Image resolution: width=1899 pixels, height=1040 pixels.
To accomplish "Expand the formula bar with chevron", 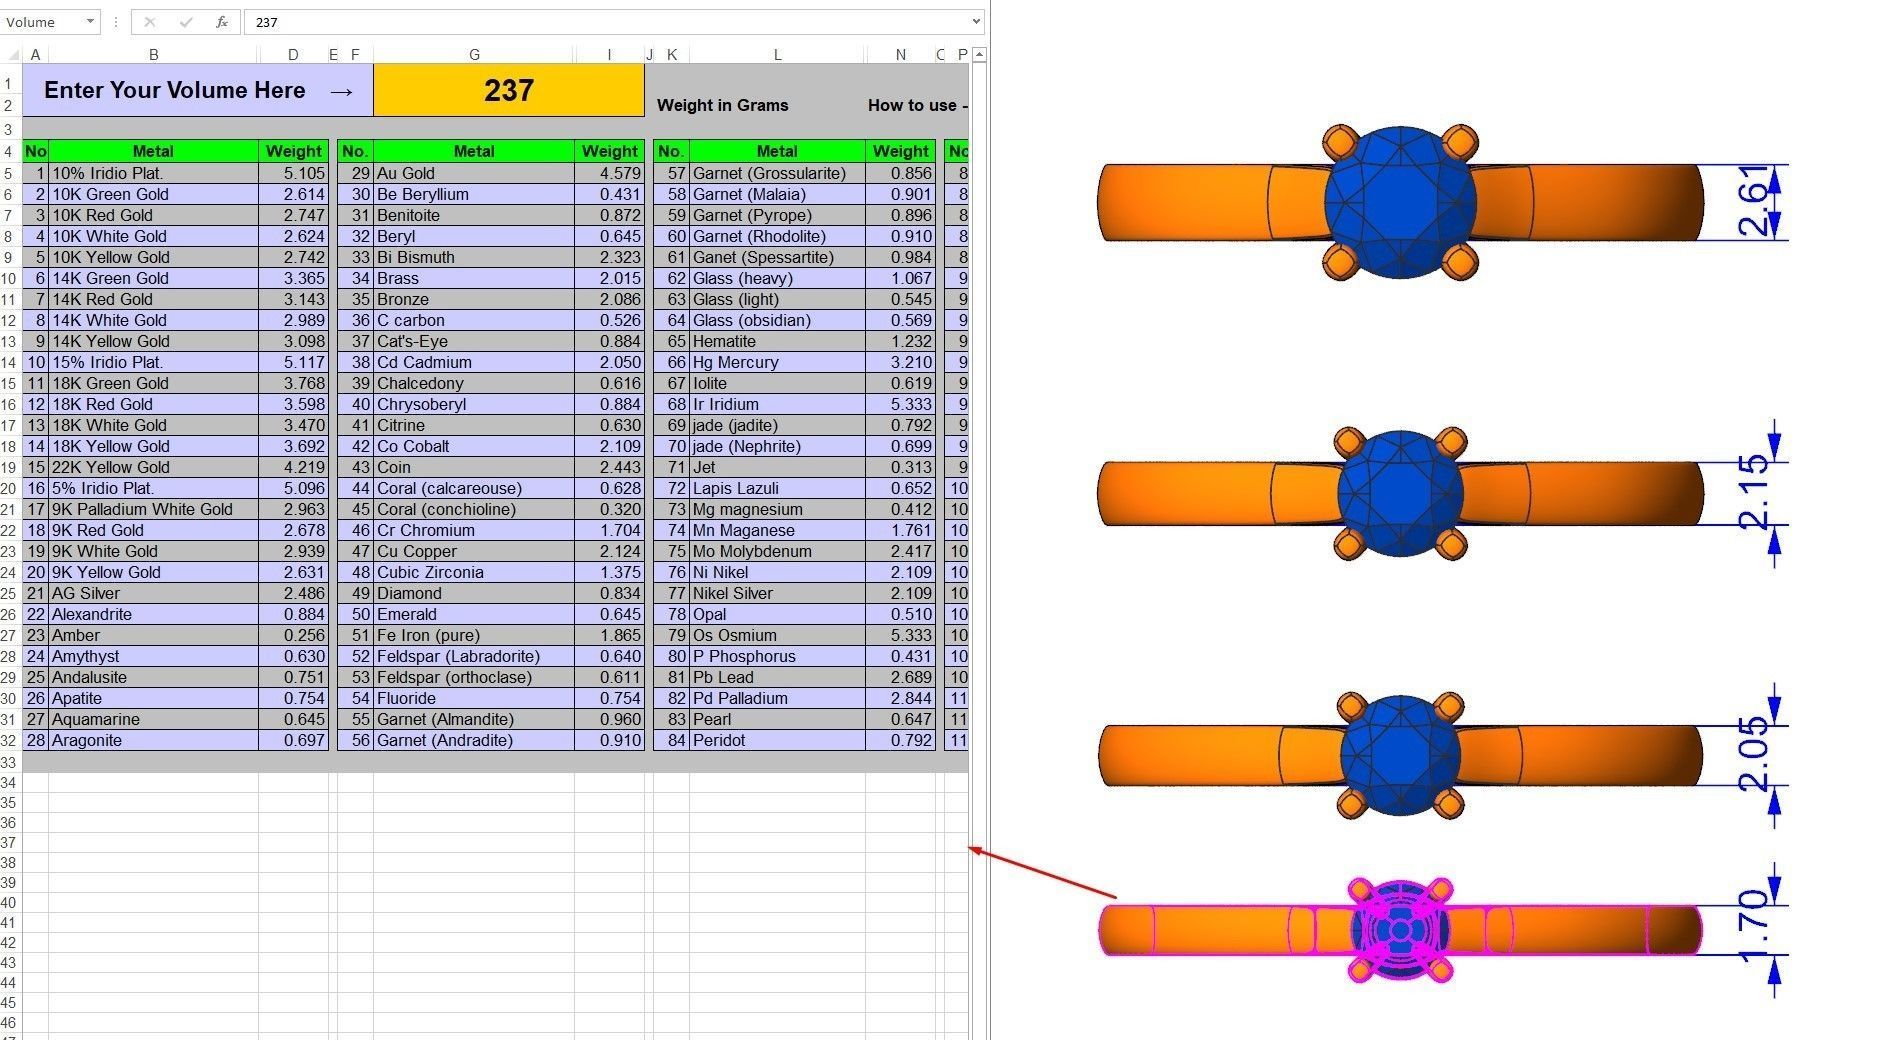I will (x=976, y=22).
